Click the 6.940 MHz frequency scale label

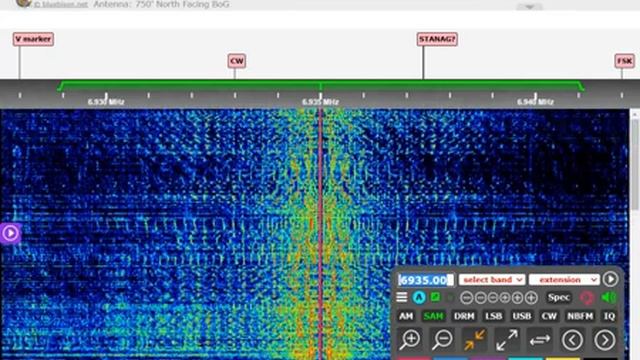tap(535, 102)
